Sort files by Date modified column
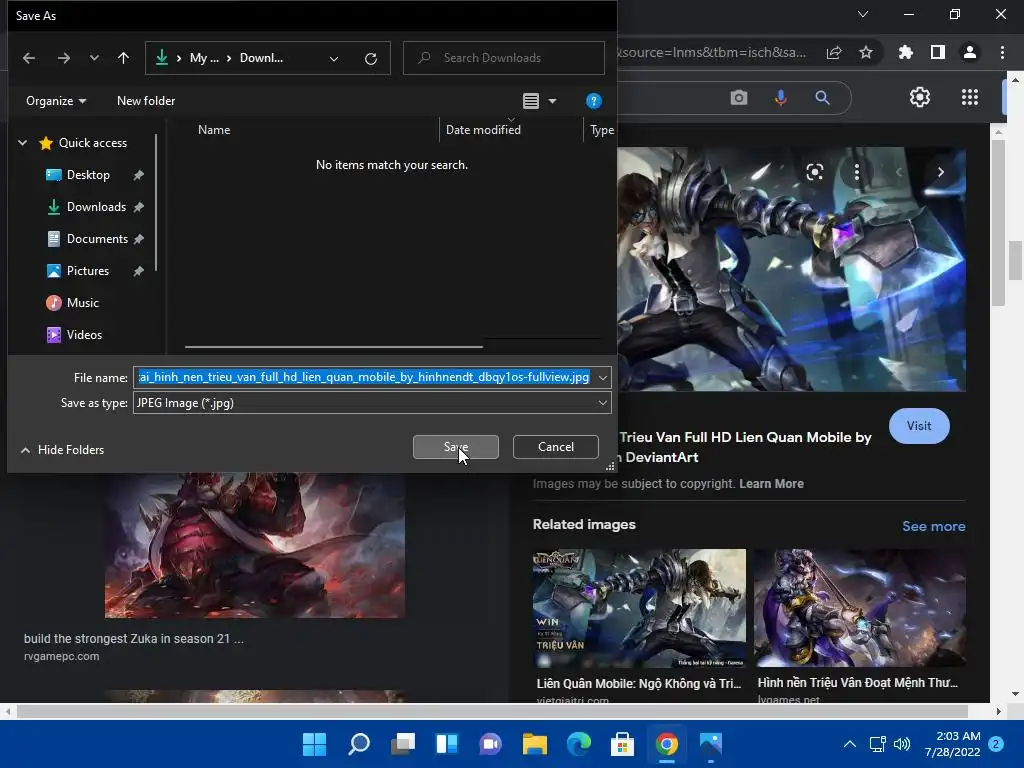 483,130
